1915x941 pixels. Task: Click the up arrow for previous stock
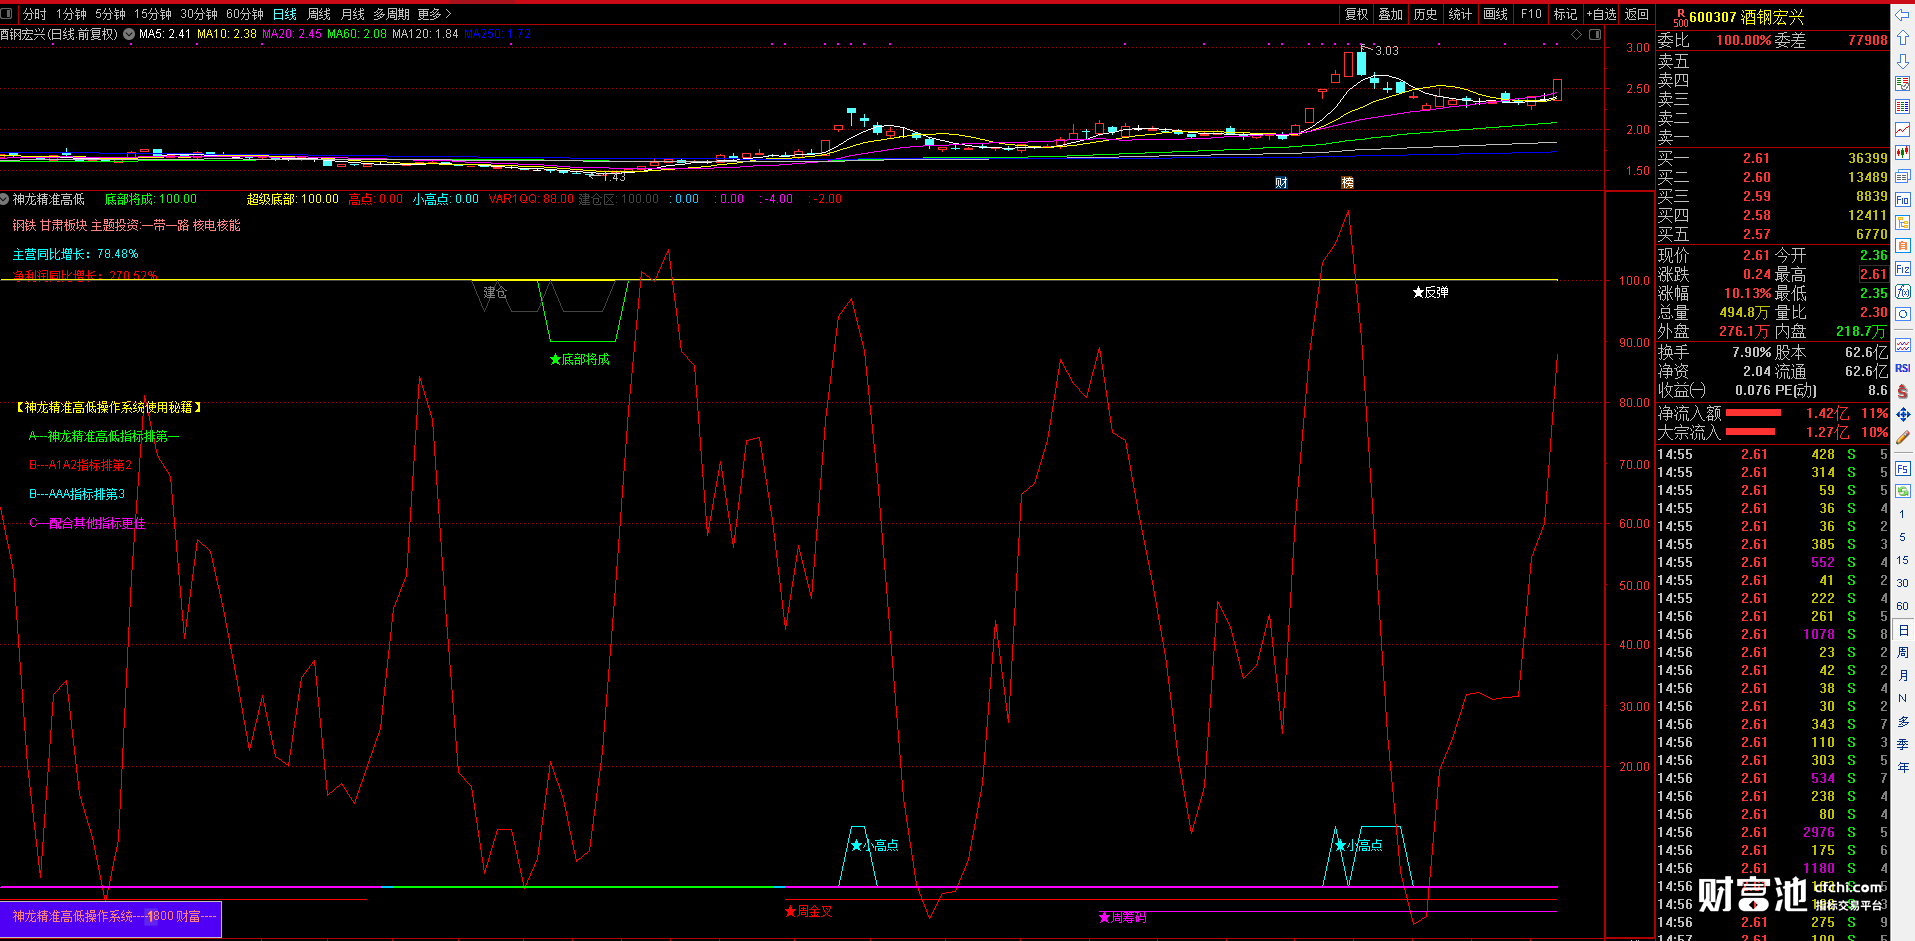tap(1902, 38)
